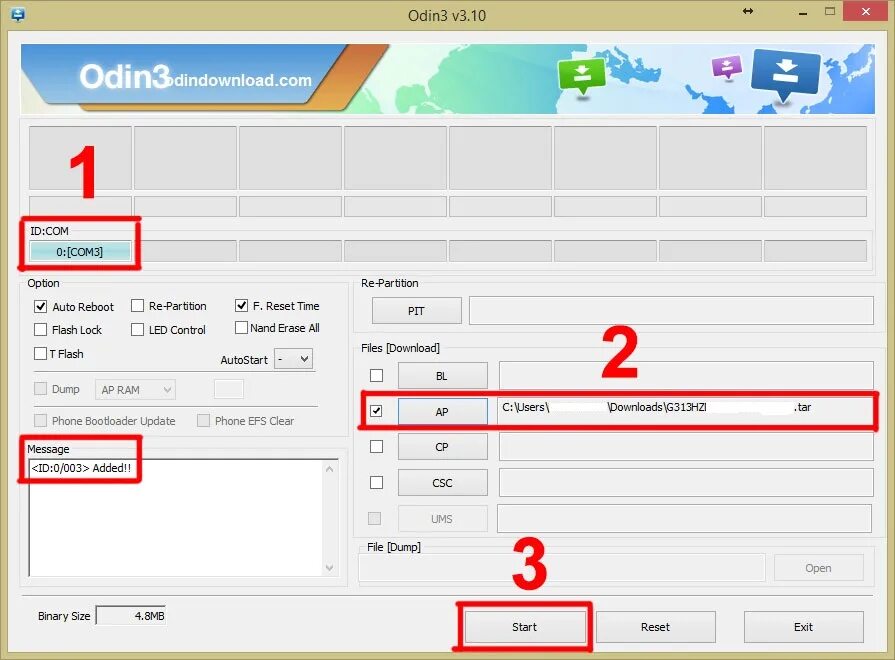Click the CSC file button
895x660 pixels.
(442, 483)
